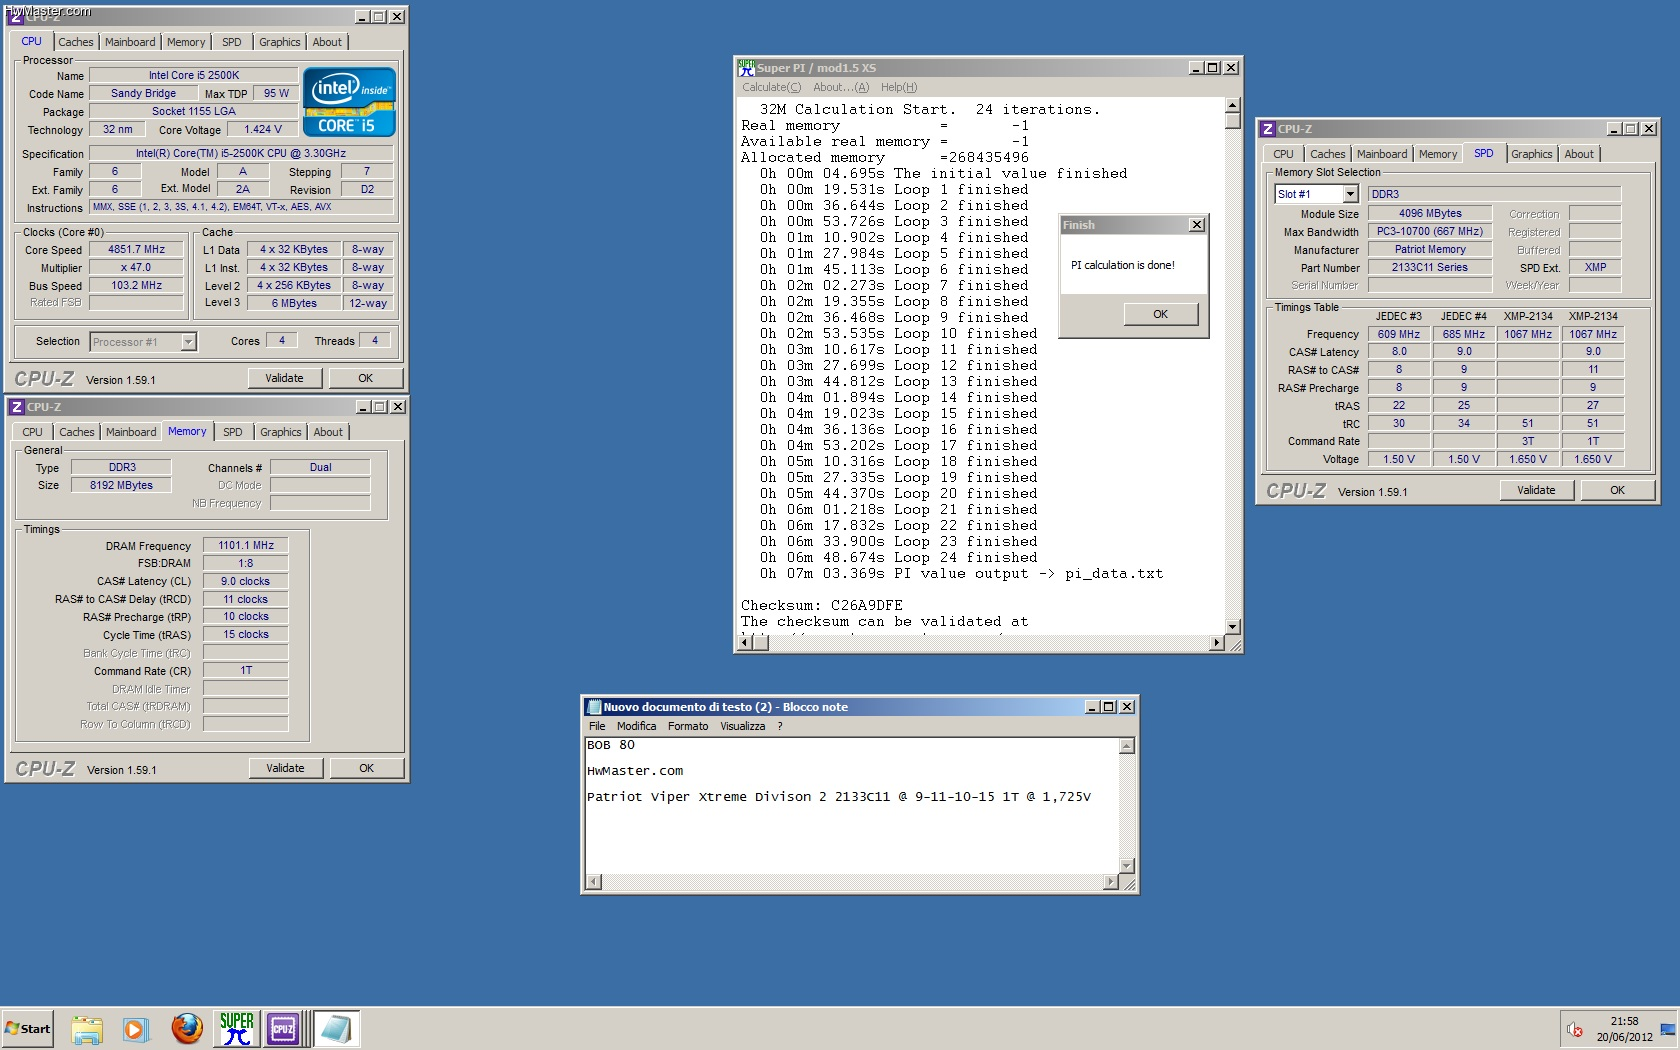Click Super PI vertical scrollbar down arrow

pos(1233,627)
